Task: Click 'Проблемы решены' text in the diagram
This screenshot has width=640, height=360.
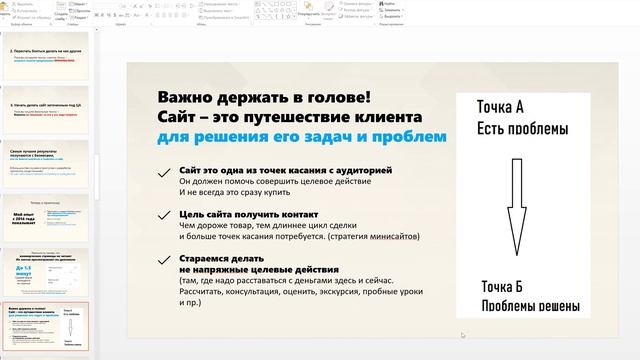Action: point(531,305)
